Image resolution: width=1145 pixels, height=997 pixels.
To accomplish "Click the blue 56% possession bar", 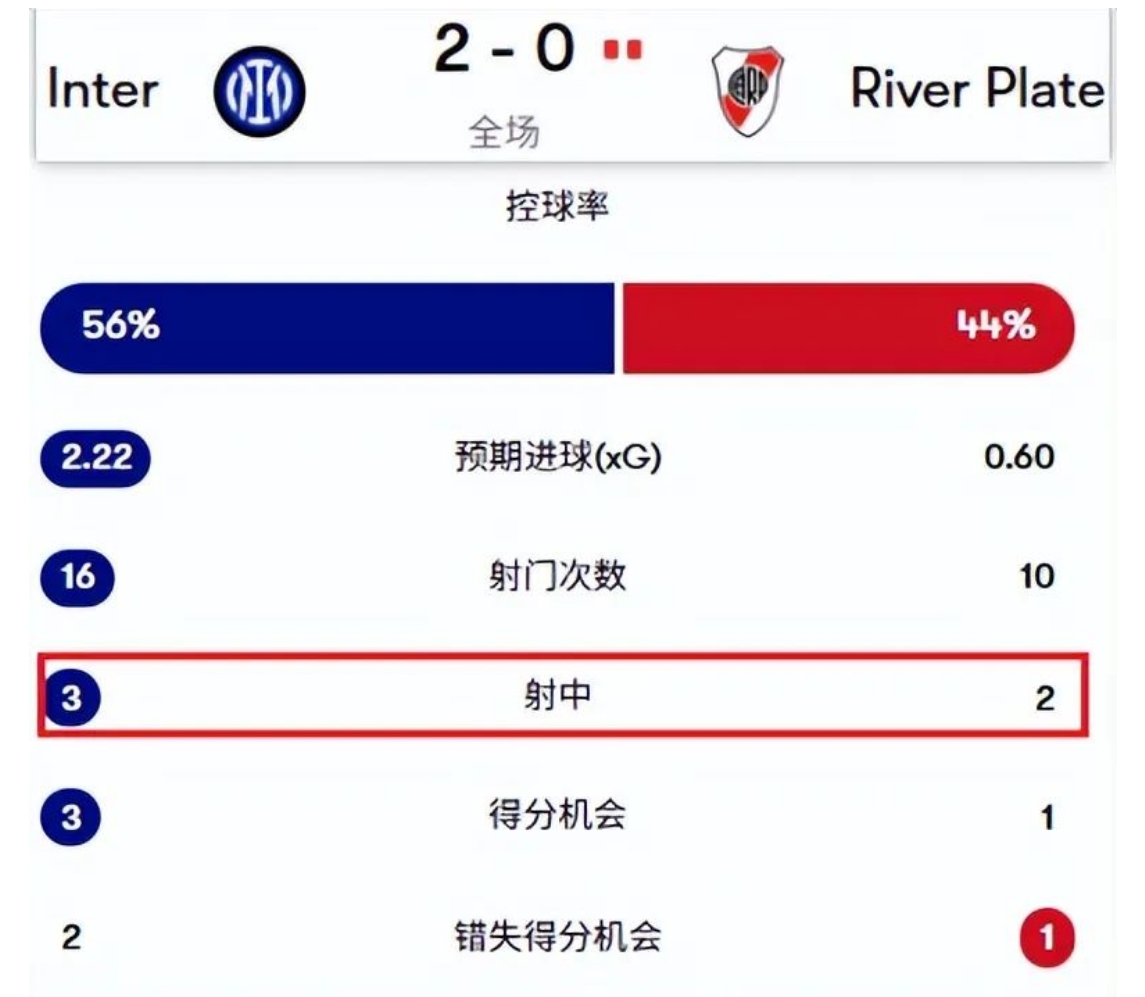I will (x=327, y=328).
